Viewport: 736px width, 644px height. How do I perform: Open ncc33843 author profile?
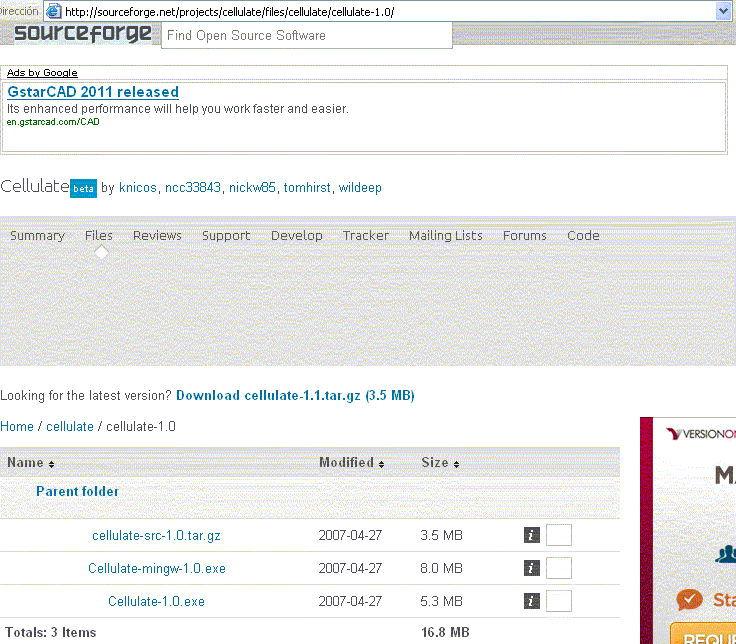192,188
